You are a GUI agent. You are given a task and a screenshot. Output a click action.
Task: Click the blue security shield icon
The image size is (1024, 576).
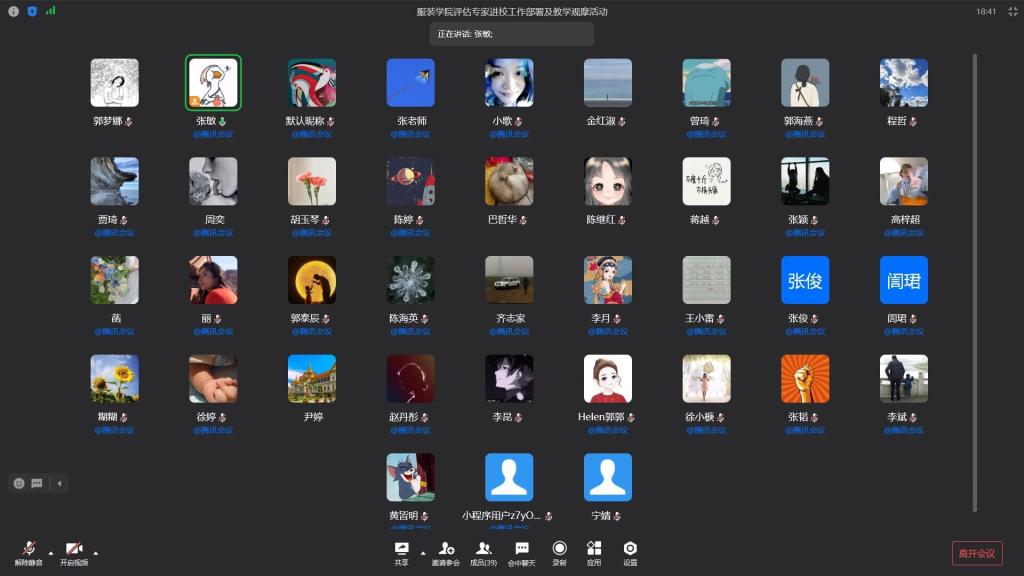(x=31, y=11)
